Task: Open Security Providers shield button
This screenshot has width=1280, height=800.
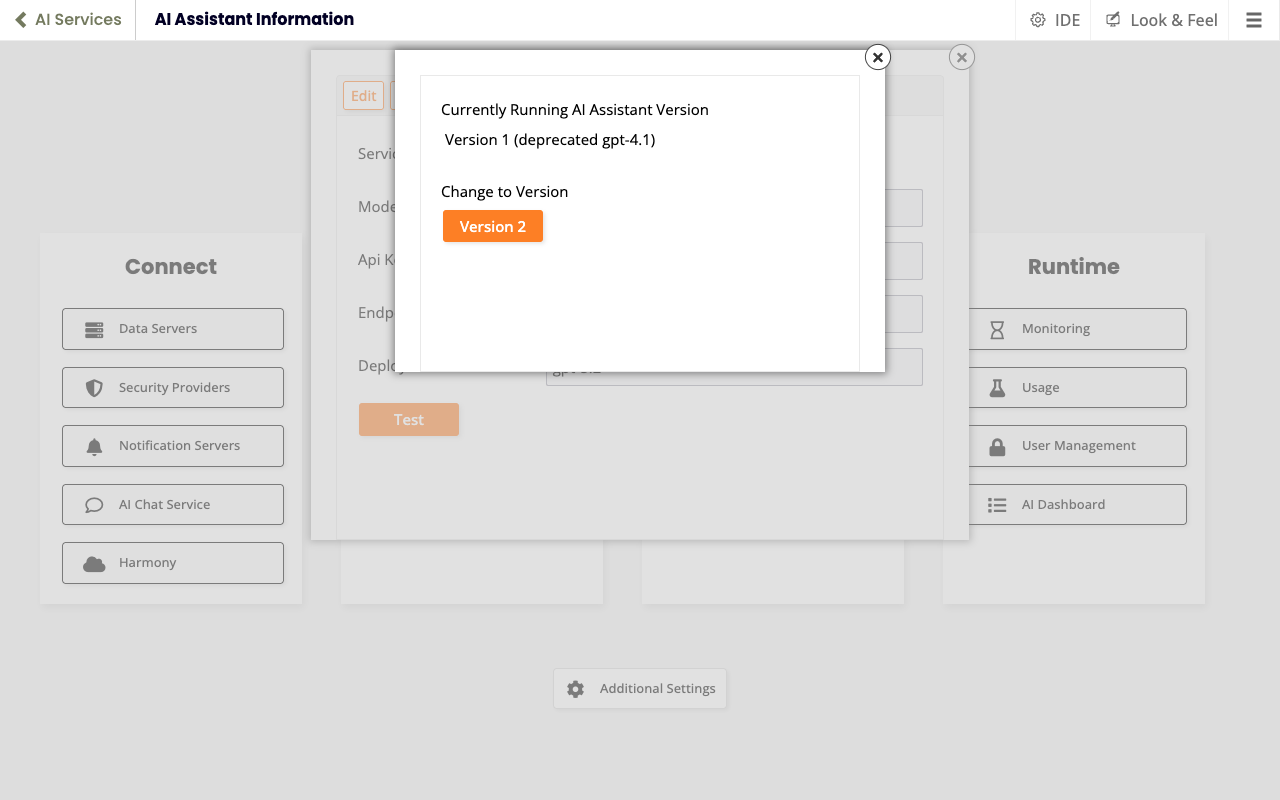Action: (172, 388)
